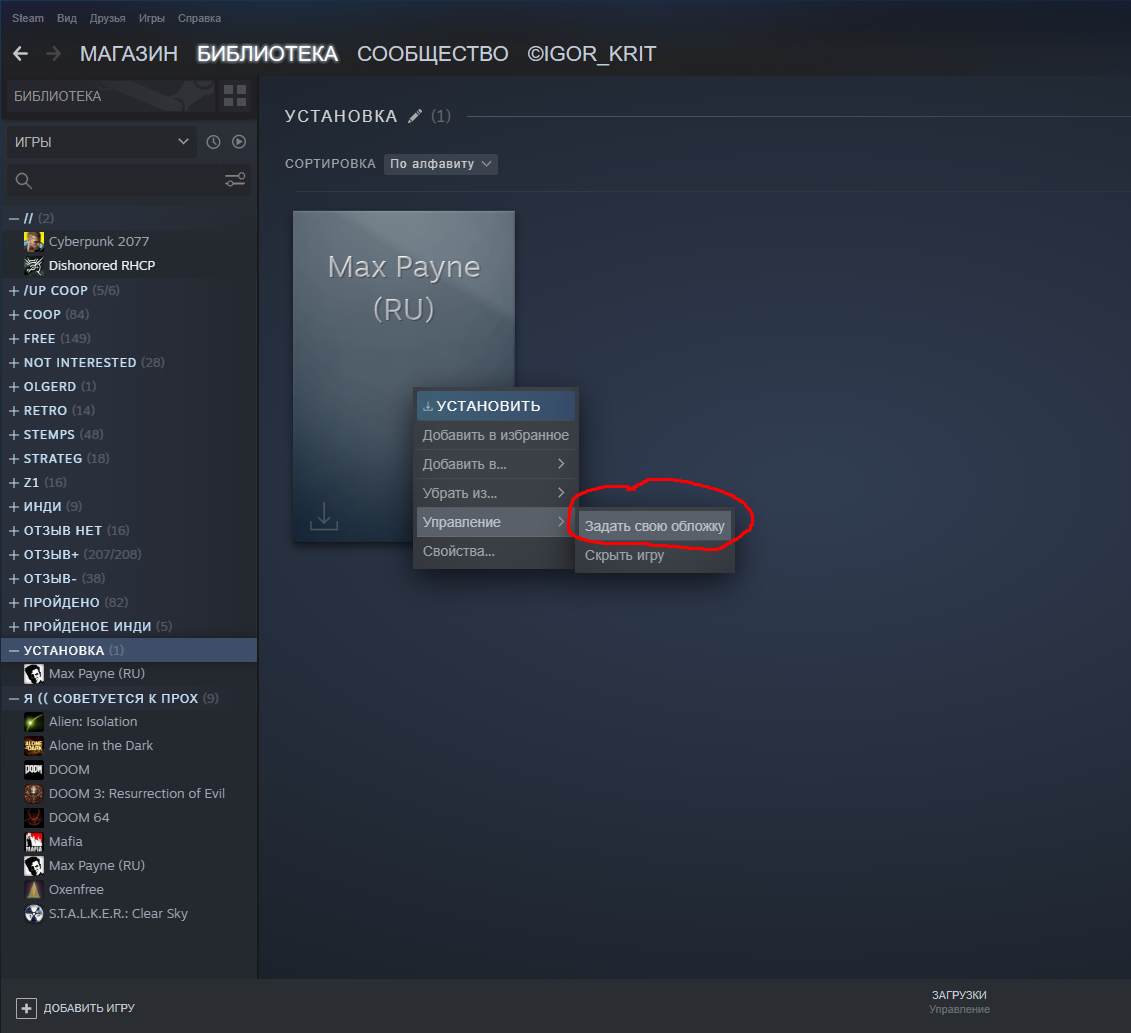Viewport: 1131px width, 1033px height.
Task: Open Свойства... from context menu
Action: click(496, 551)
